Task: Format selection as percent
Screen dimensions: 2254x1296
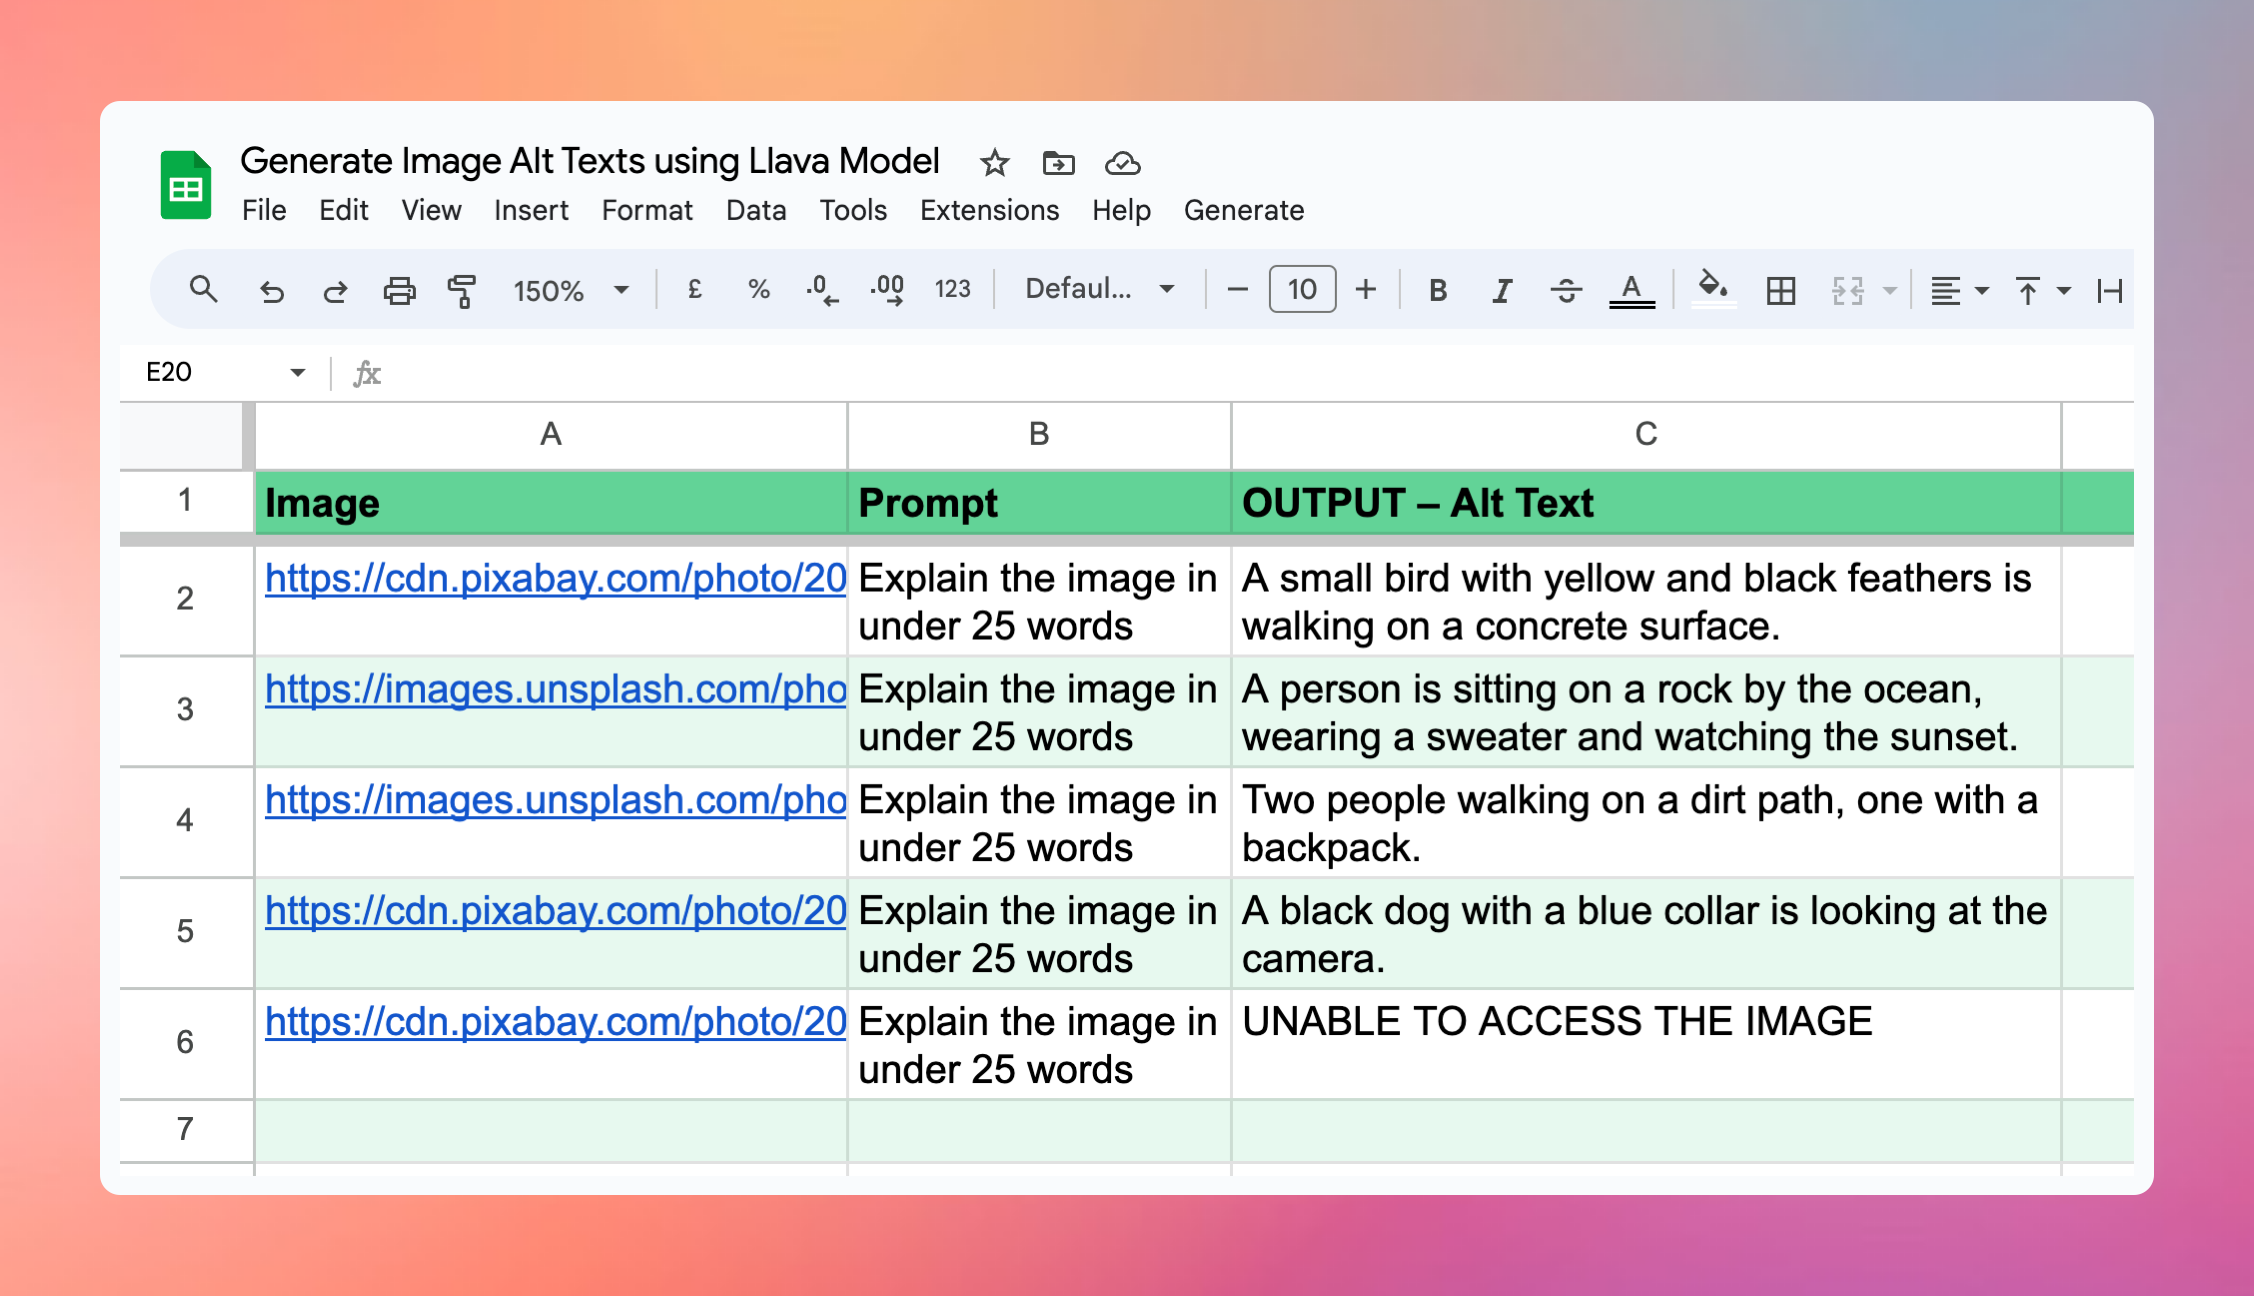Action: (x=758, y=290)
